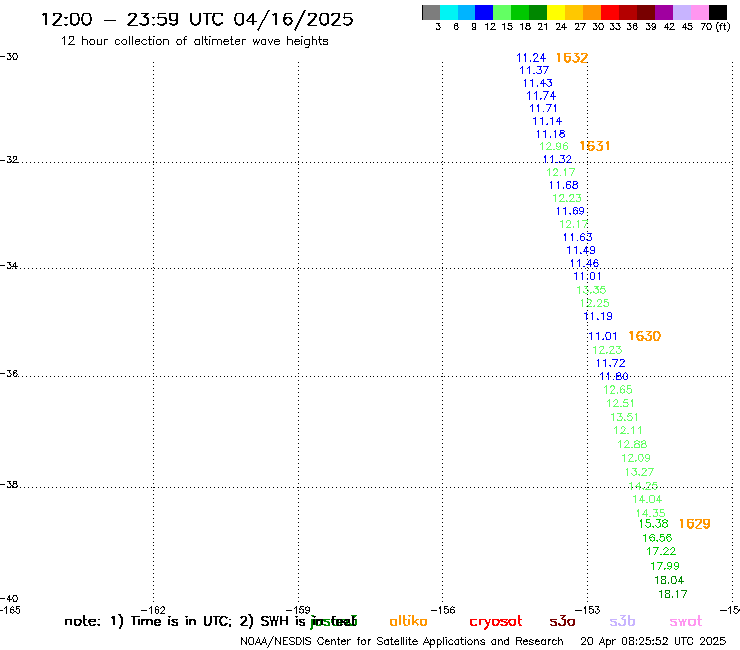Click the generation timestamp 20 Apr 08:25:52
This screenshot has width=740, height=650.
point(653,642)
